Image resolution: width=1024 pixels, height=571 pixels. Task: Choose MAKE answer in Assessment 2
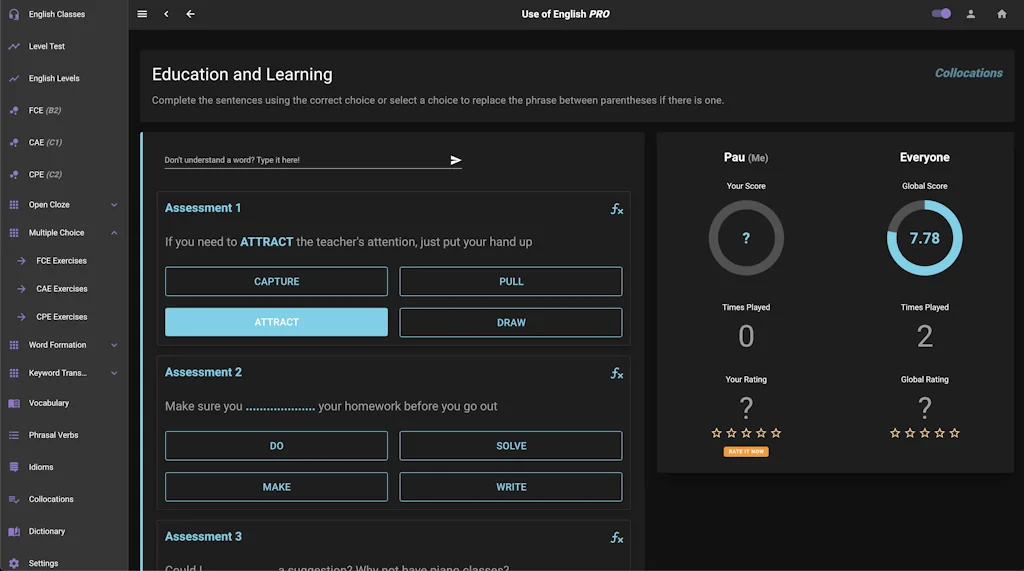pos(276,487)
